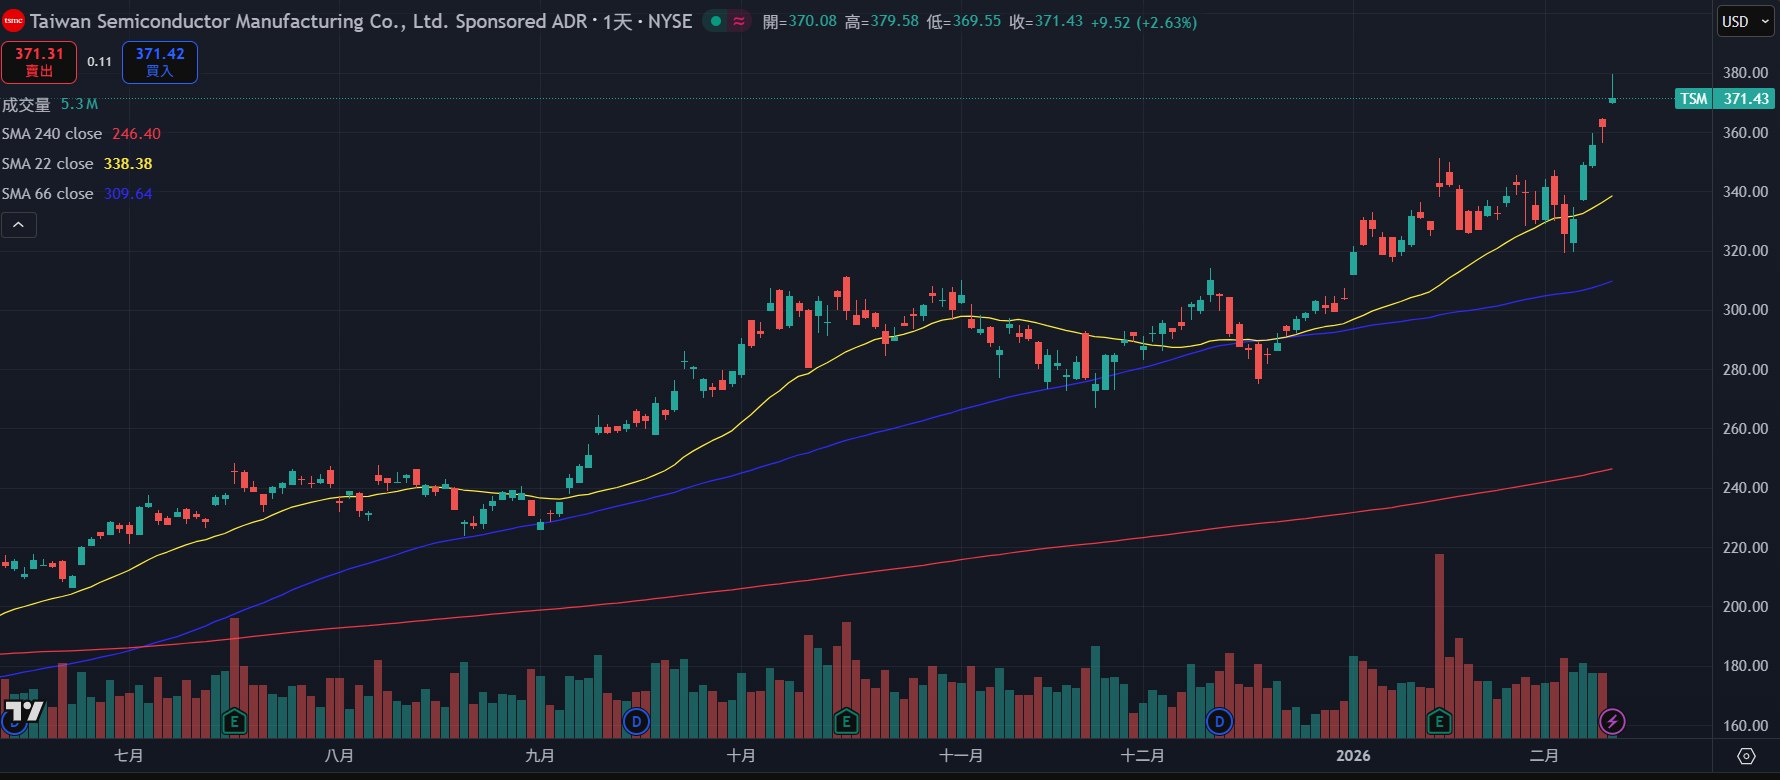Collapse the indicator legend with chevron
This screenshot has width=1780, height=780.
pyautogui.click(x=19, y=225)
